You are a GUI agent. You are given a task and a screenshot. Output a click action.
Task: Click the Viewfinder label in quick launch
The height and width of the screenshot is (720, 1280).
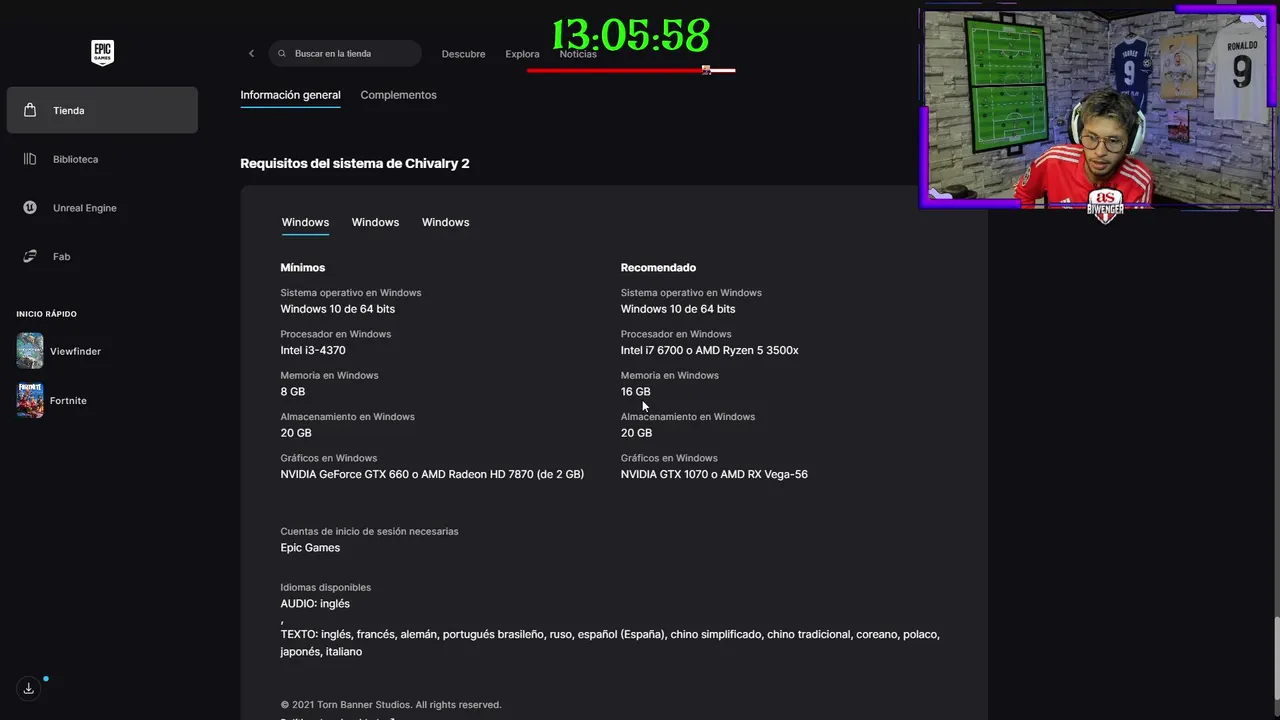click(x=76, y=351)
